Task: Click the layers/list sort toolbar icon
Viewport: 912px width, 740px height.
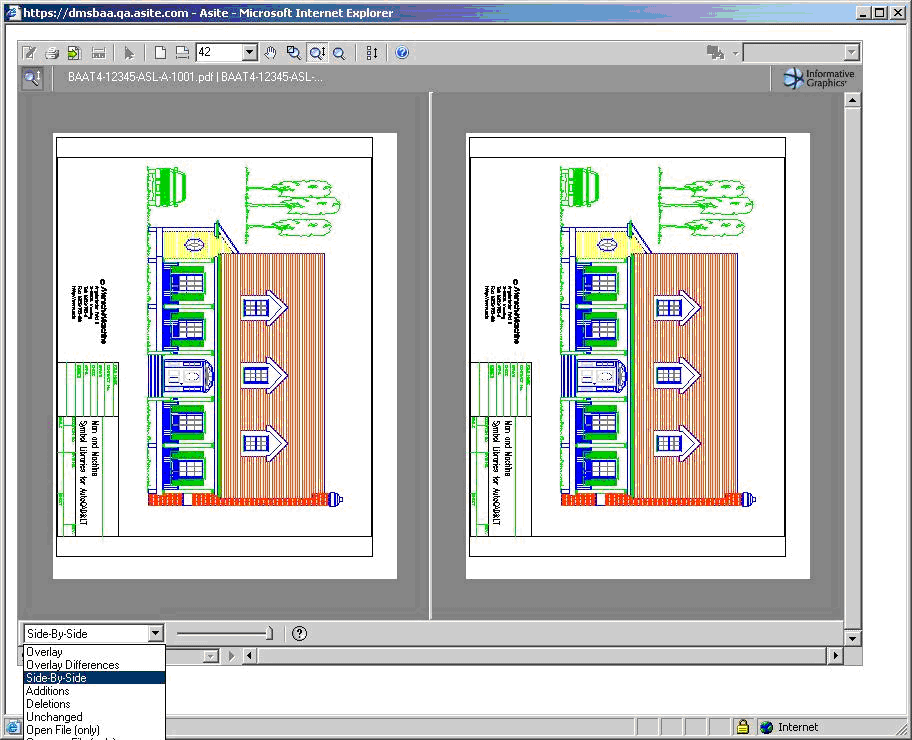Action: click(x=372, y=53)
